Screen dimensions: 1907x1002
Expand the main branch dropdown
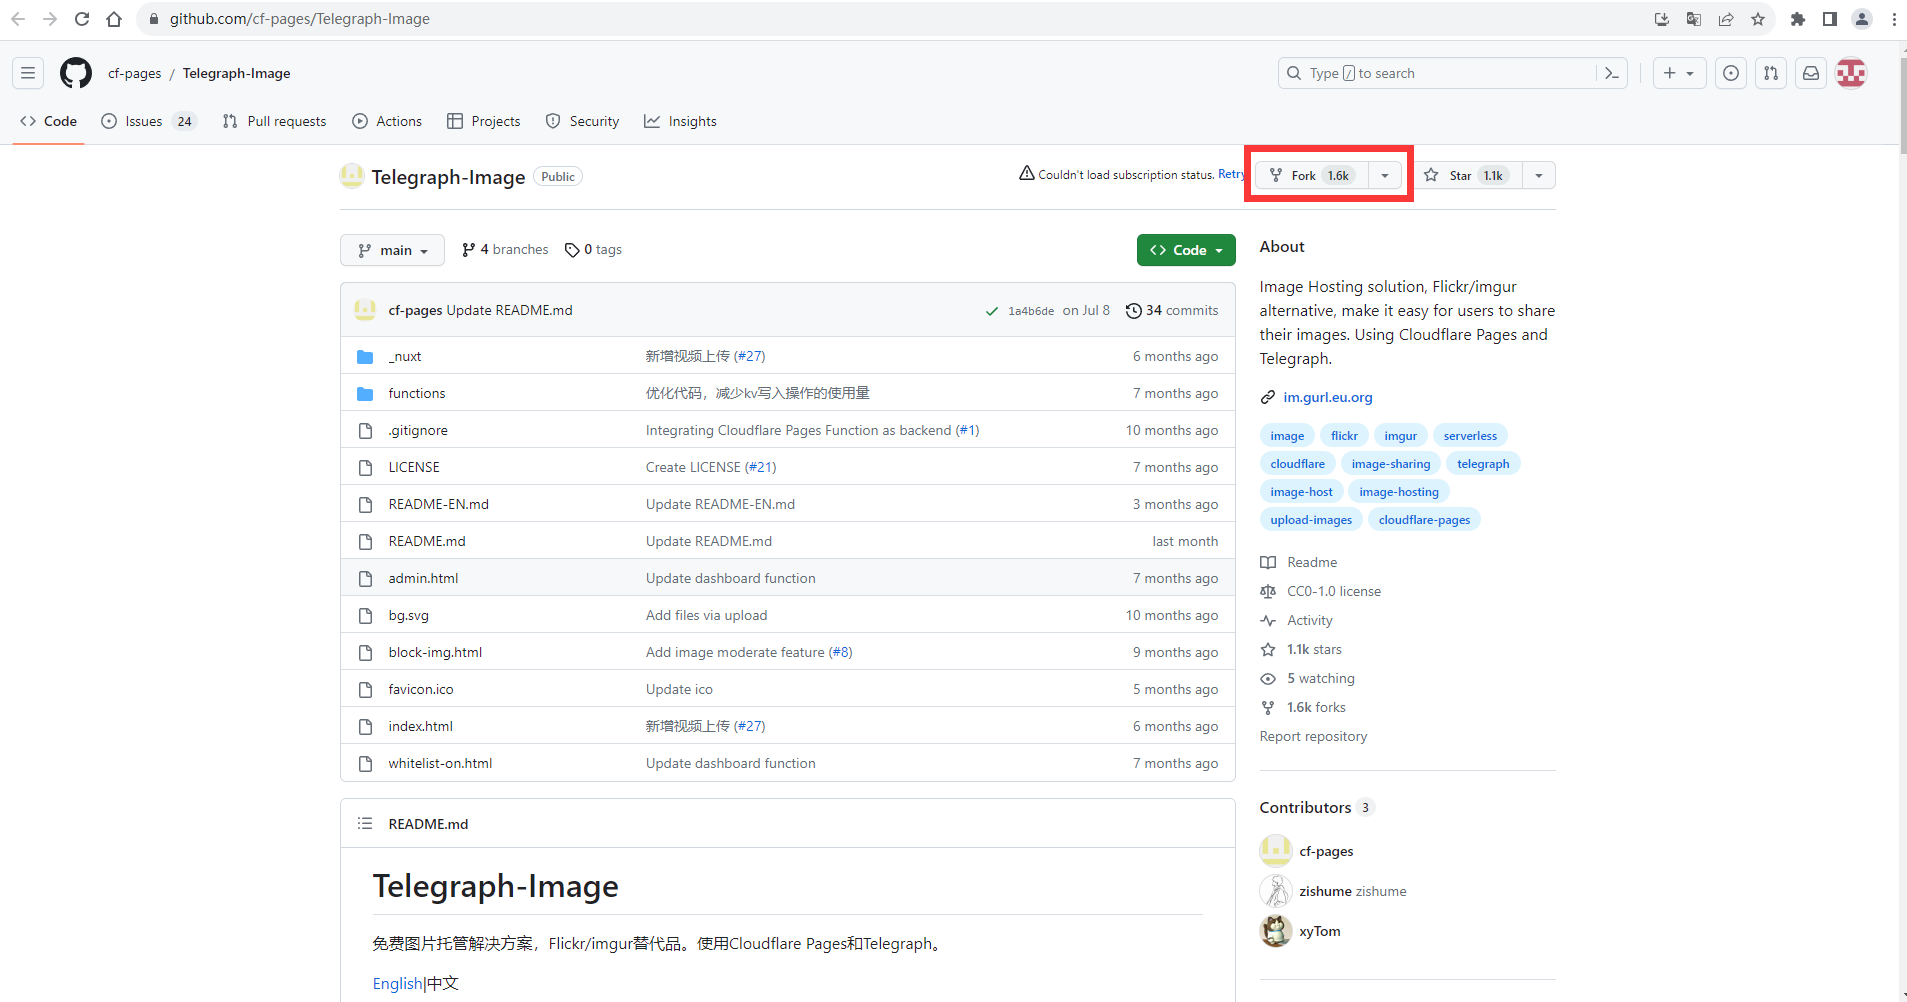click(392, 250)
